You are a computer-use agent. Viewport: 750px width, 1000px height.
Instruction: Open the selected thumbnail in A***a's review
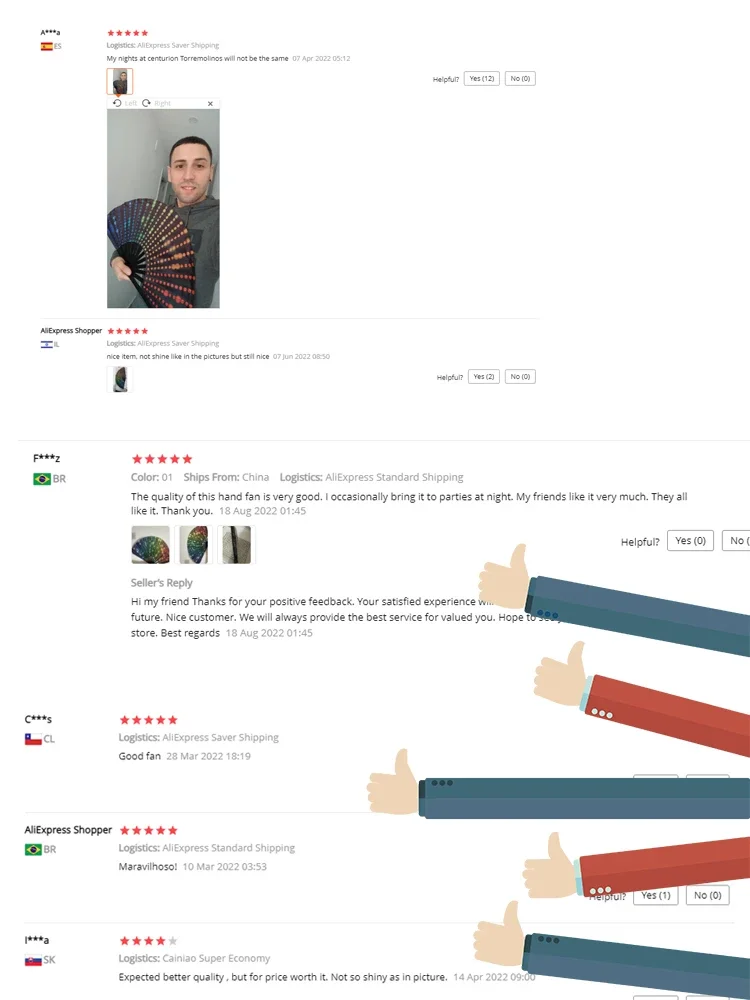[x=120, y=82]
